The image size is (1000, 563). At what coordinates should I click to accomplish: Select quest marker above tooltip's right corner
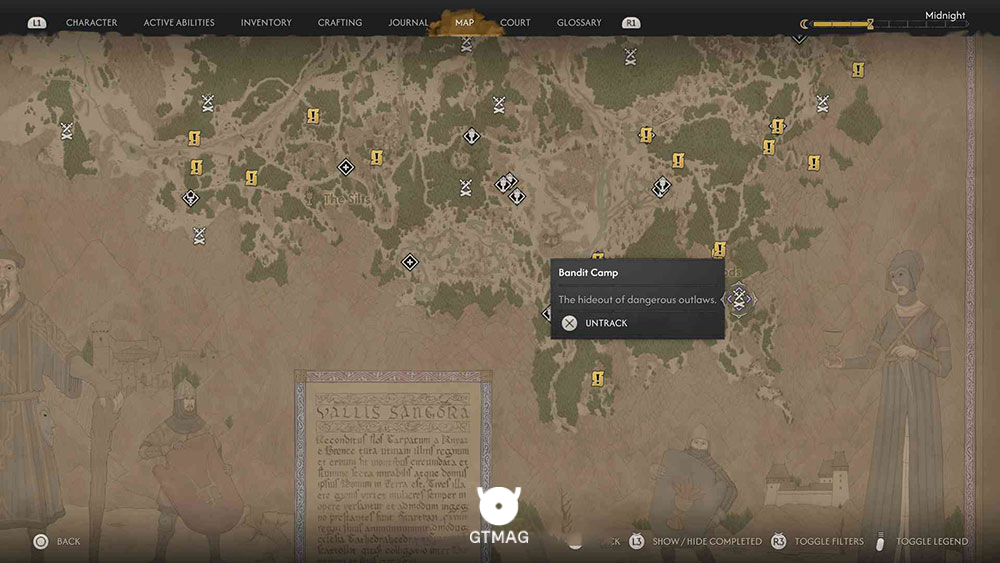(719, 249)
